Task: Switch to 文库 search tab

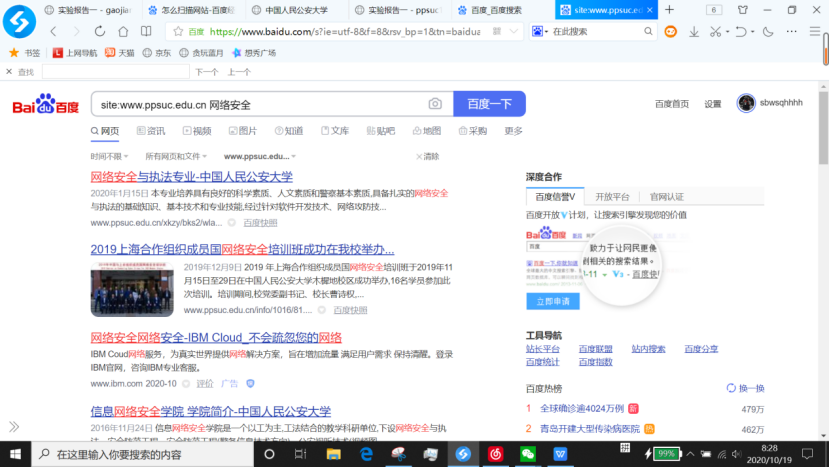Action: click(x=335, y=131)
